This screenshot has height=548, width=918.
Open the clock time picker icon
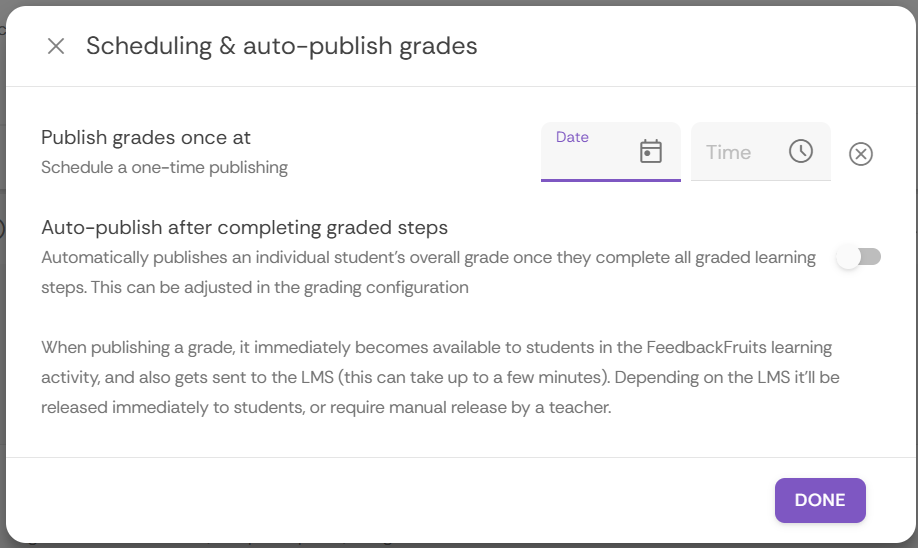(801, 151)
